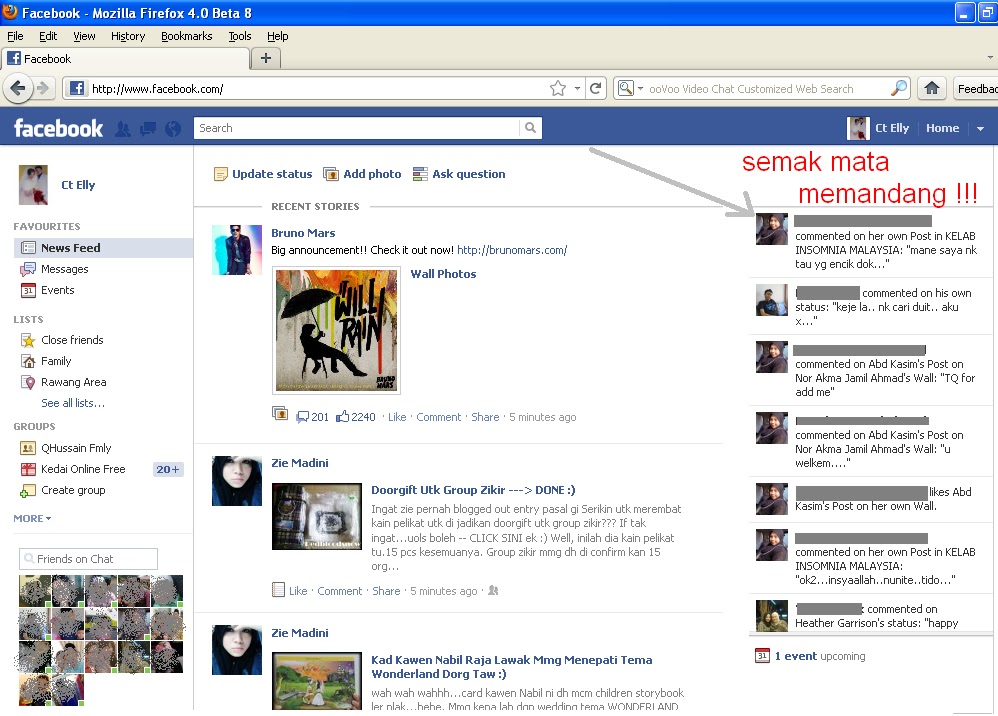Open Messages in the left sidebar
Image resolution: width=998 pixels, height=716 pixels.
64,269
